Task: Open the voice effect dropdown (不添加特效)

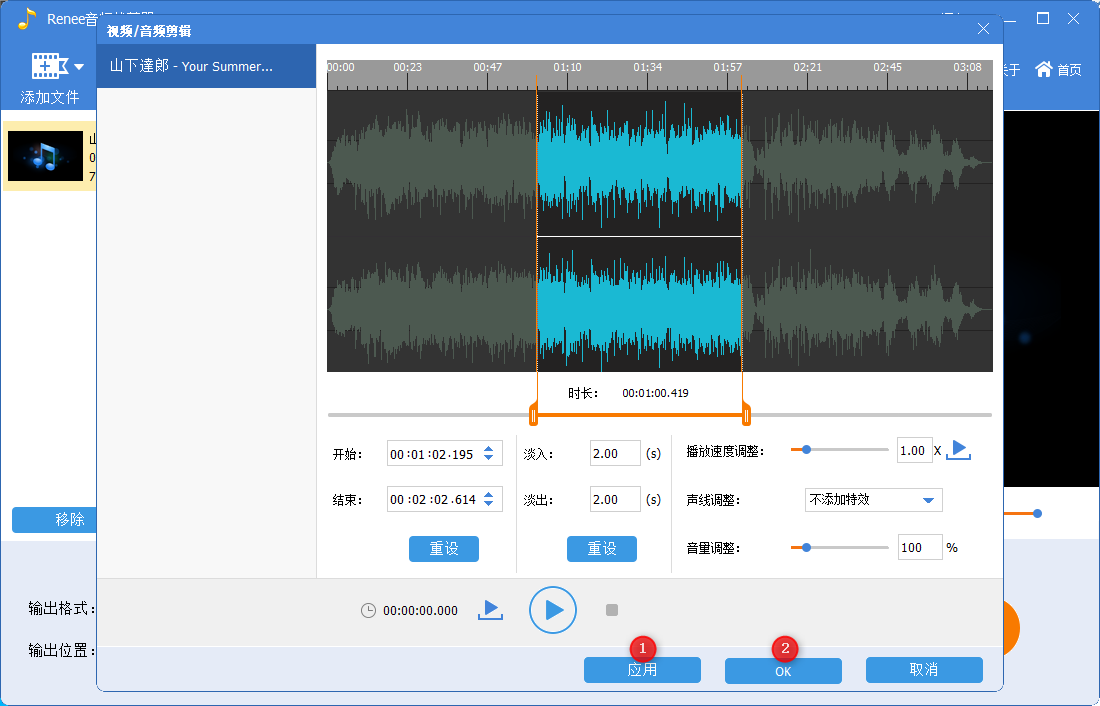Action: (873, 500)
